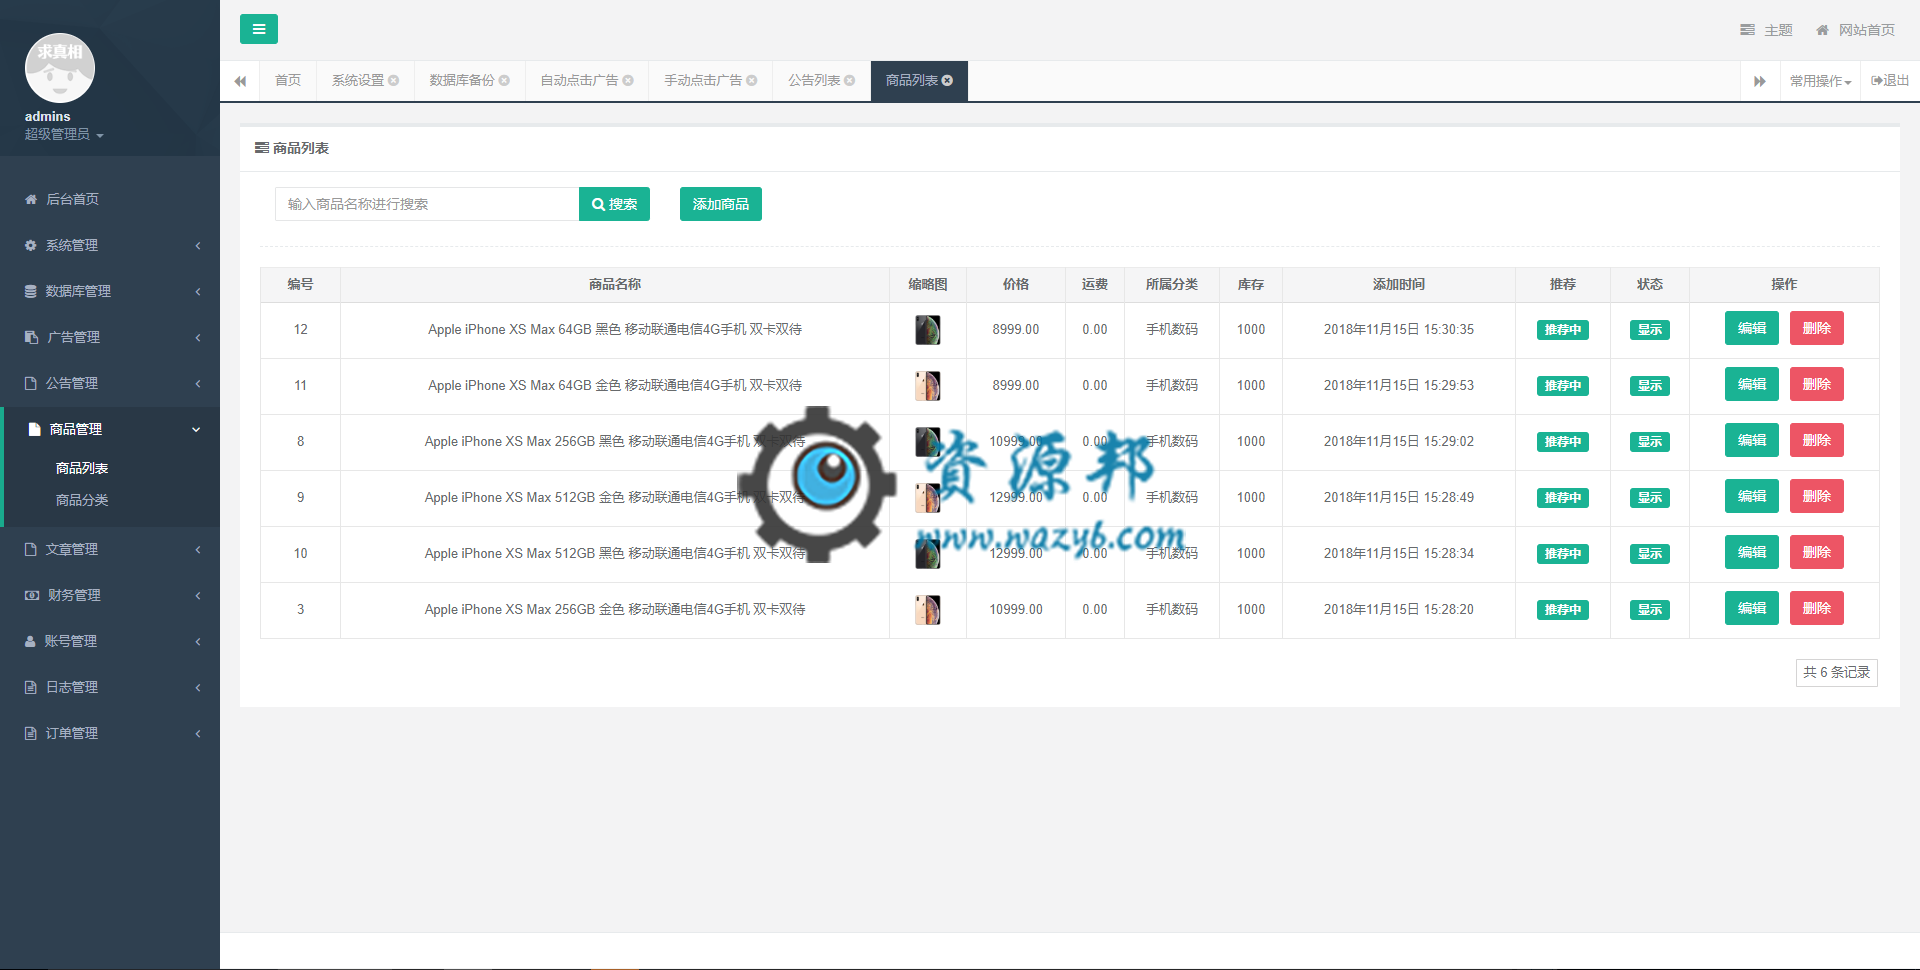Close the 公告列表 tab via its x icon
This screenshot has width=1920, height=970.
850,81
